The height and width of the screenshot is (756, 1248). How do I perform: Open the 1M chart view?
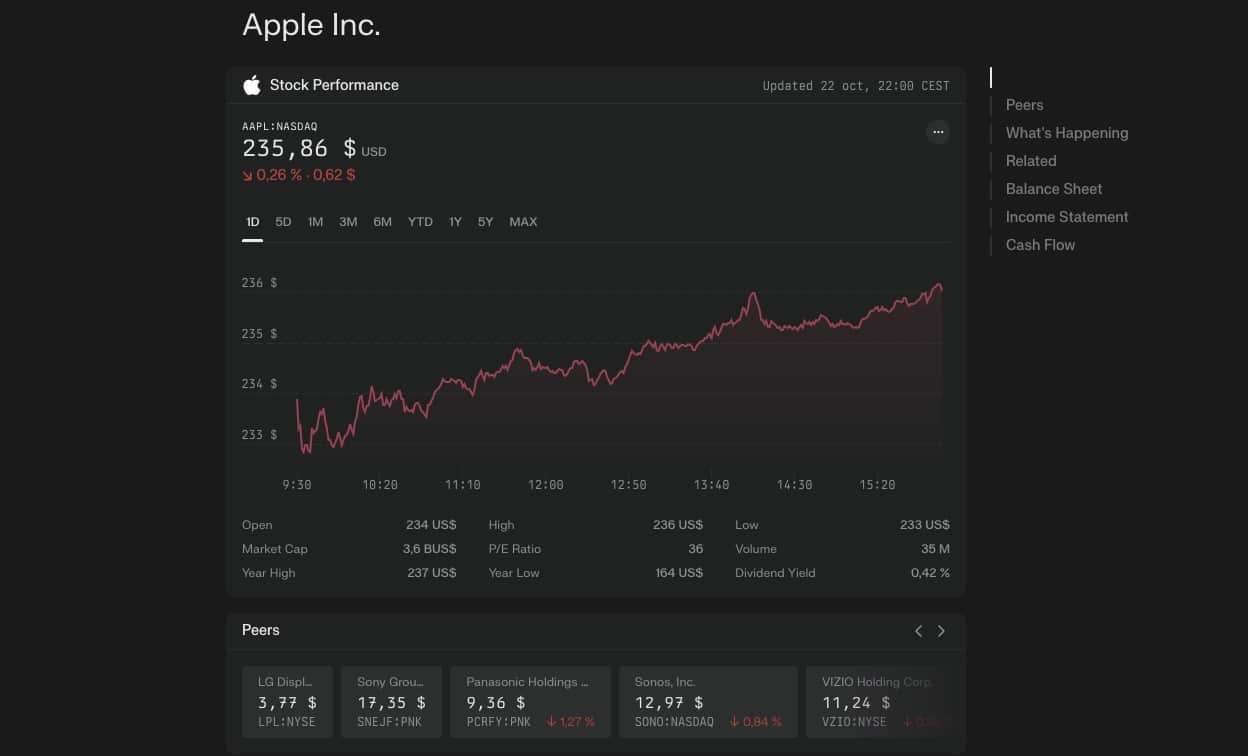click(x=315, y=221)
